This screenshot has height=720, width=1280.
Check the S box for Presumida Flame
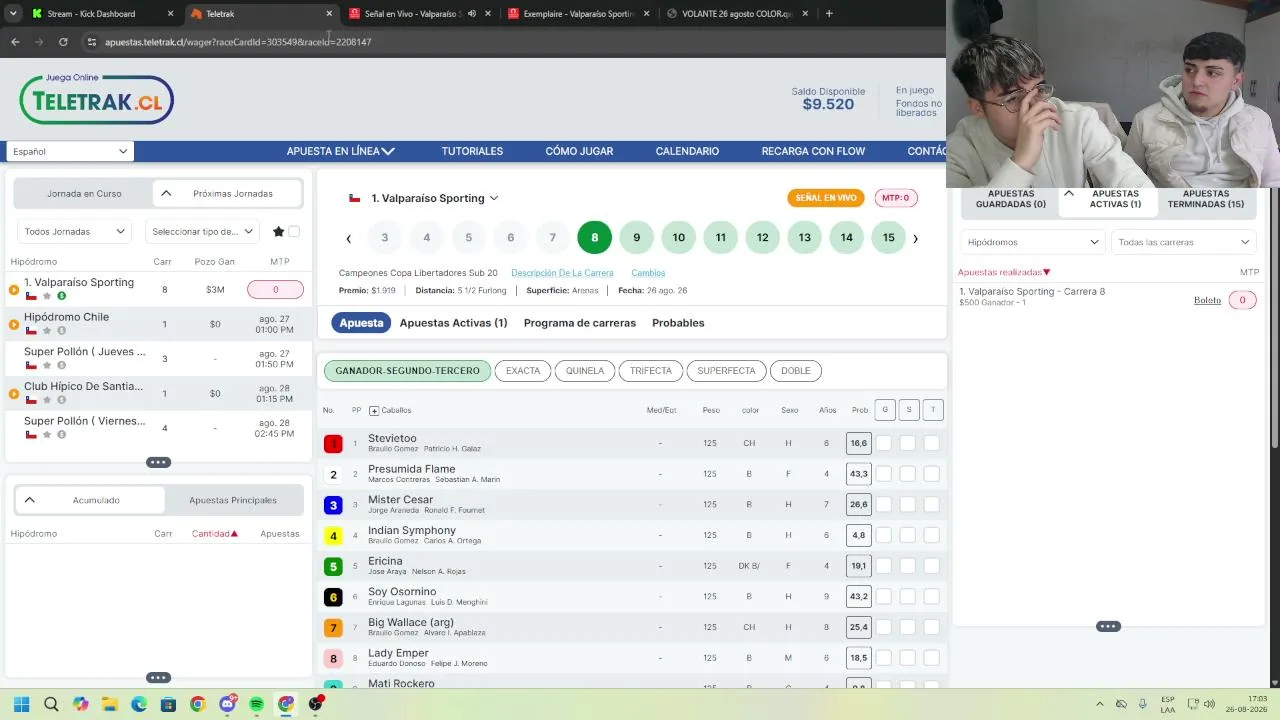(908, 474)
